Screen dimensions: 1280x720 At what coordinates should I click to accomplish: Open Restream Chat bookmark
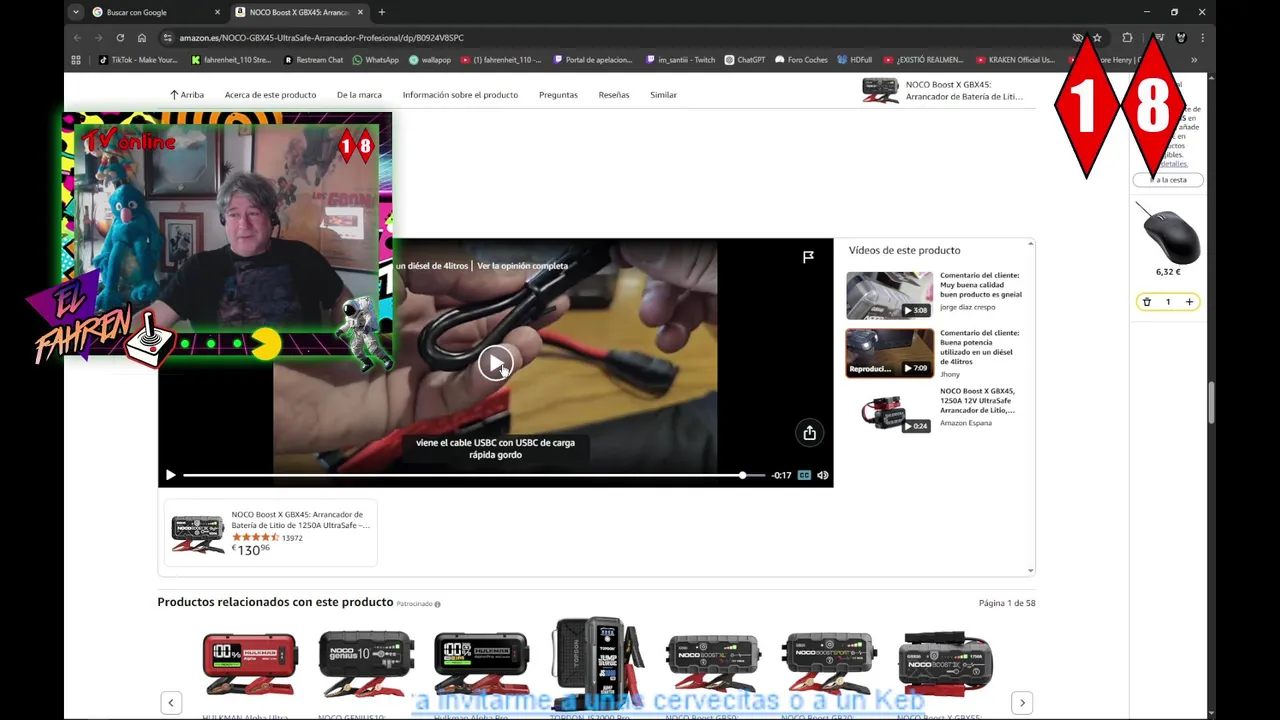[313, 60]
